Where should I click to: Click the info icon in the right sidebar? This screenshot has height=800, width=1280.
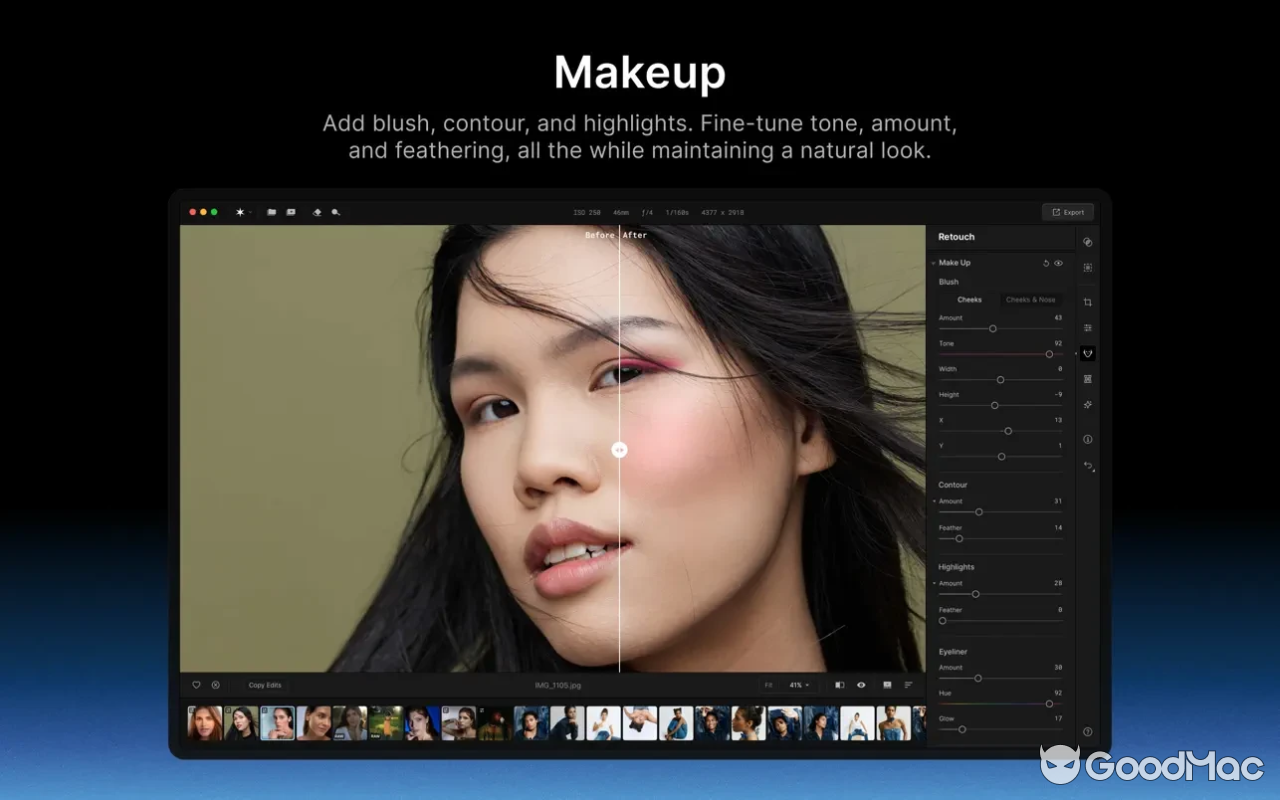pos(1087,439)
